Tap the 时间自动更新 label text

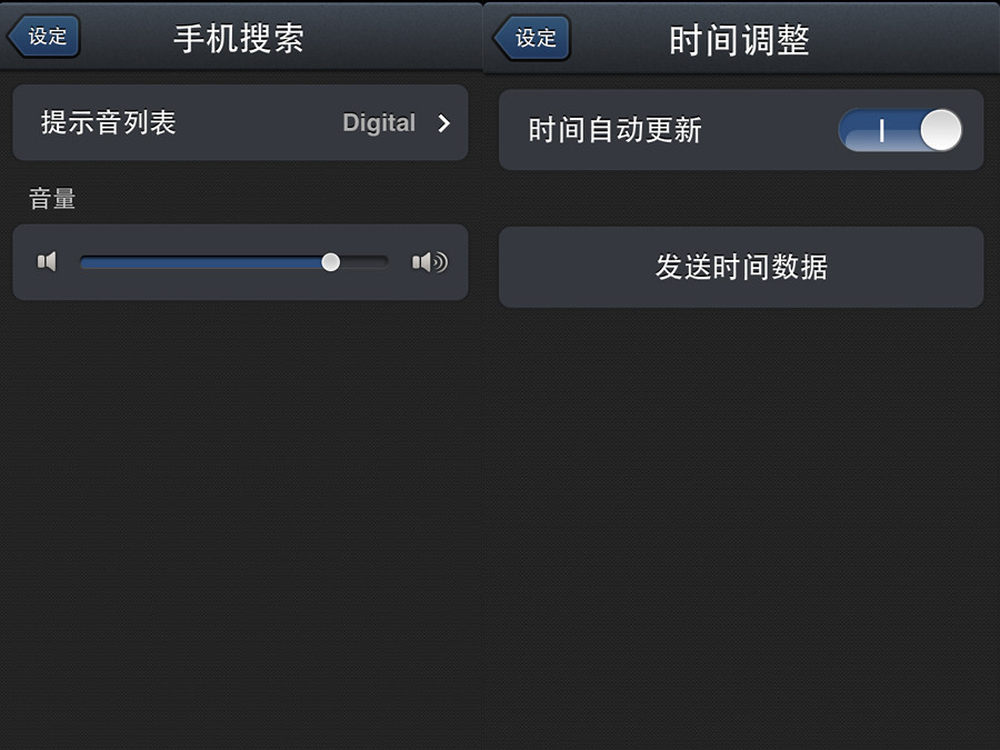[615, 130]
